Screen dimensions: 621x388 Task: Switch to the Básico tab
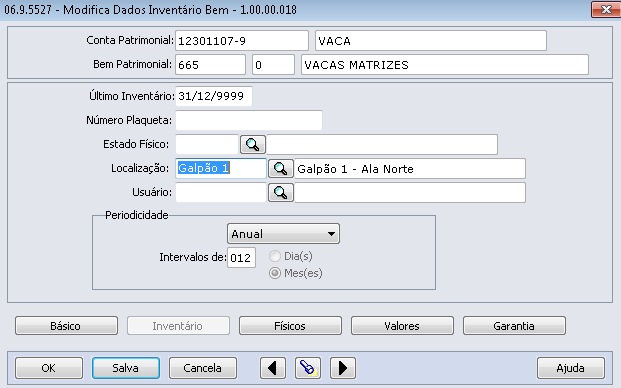click(66, 325)
